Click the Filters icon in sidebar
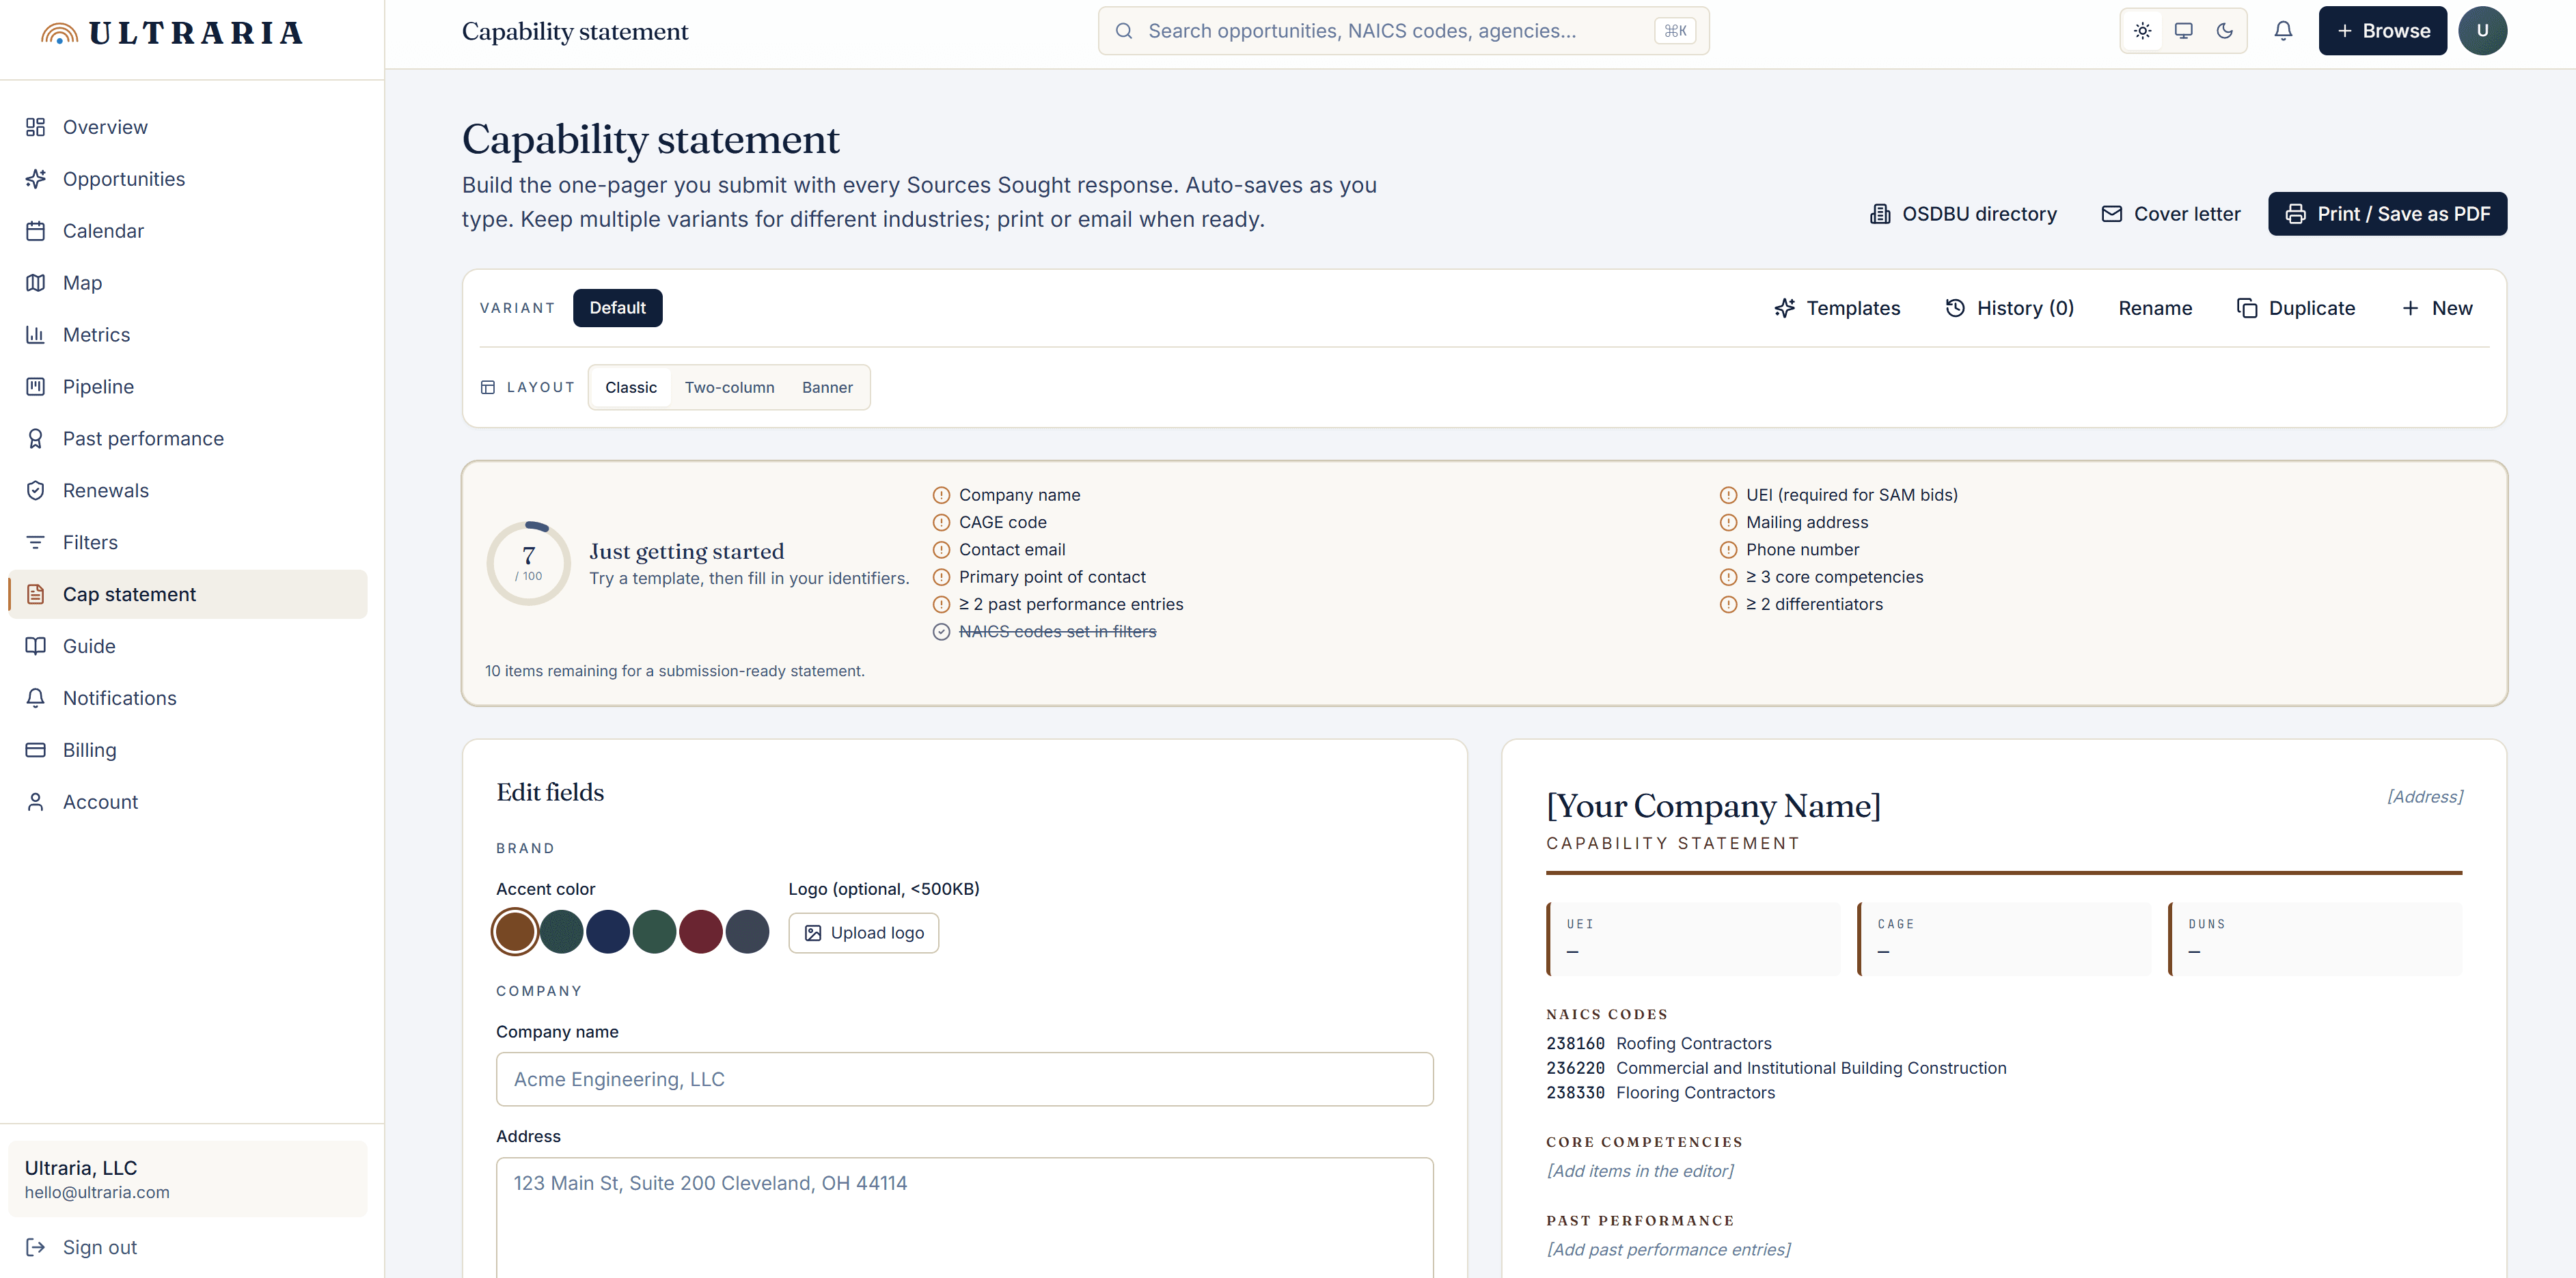This screenshot has height=1278, width=2576. click(36, 543)
